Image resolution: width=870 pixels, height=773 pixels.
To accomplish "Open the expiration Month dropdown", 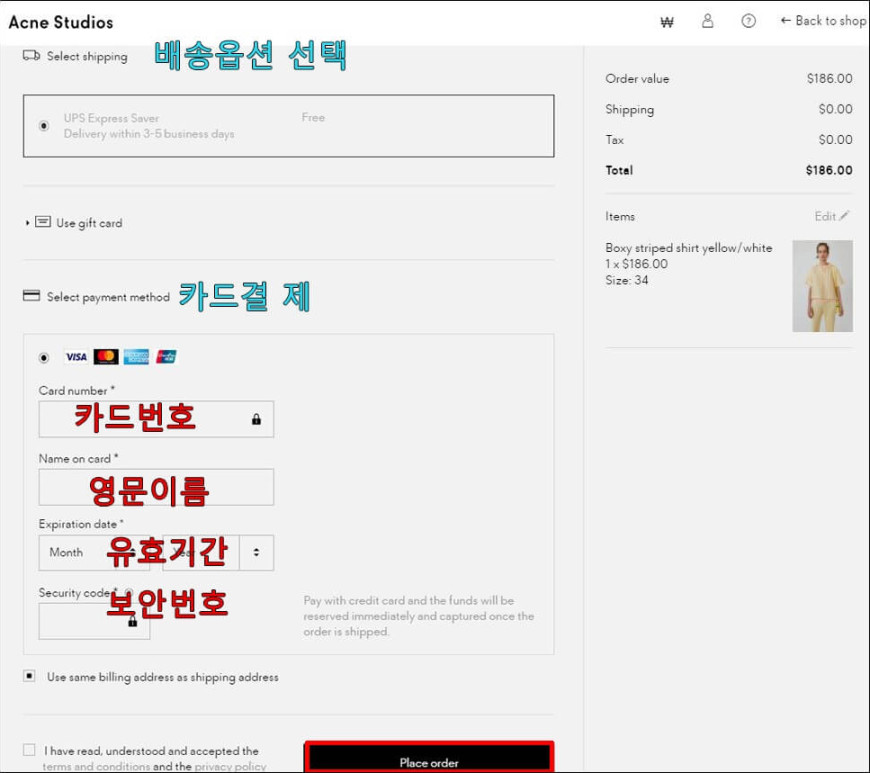I will tap(94, 553).
